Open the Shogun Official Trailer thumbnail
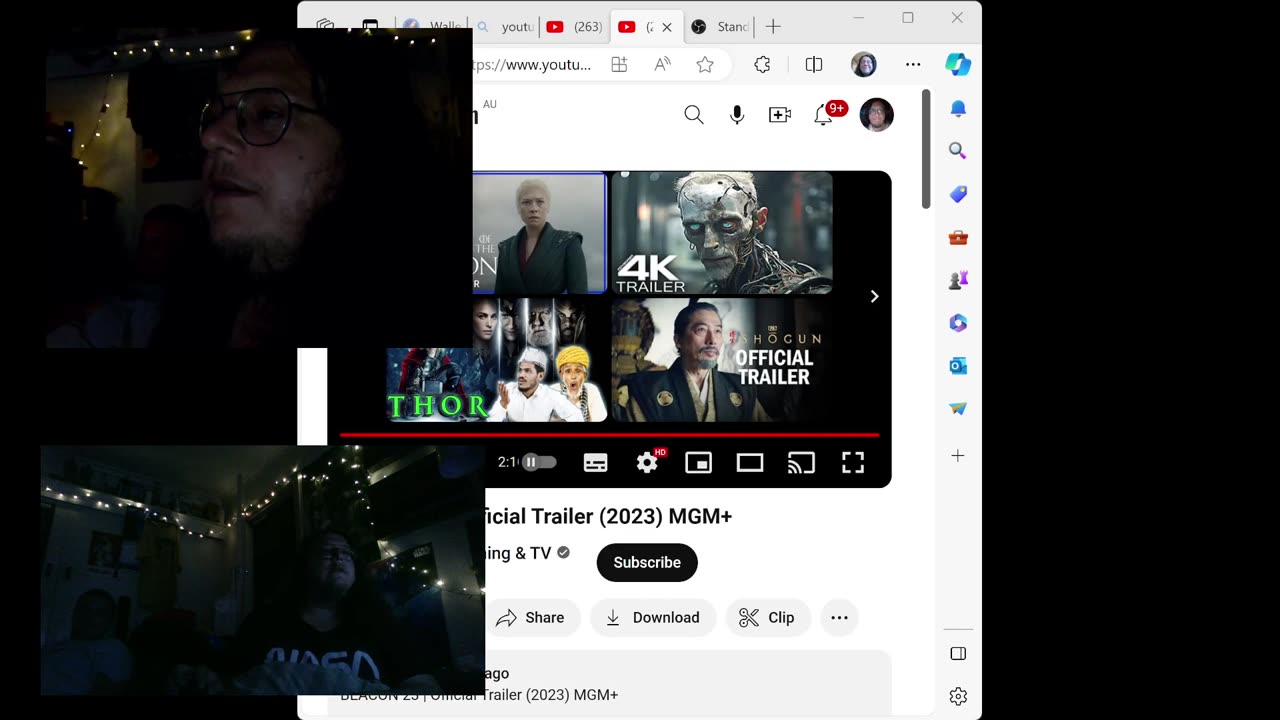Screen dimensions: 1280x720 [x=722, y=360]
